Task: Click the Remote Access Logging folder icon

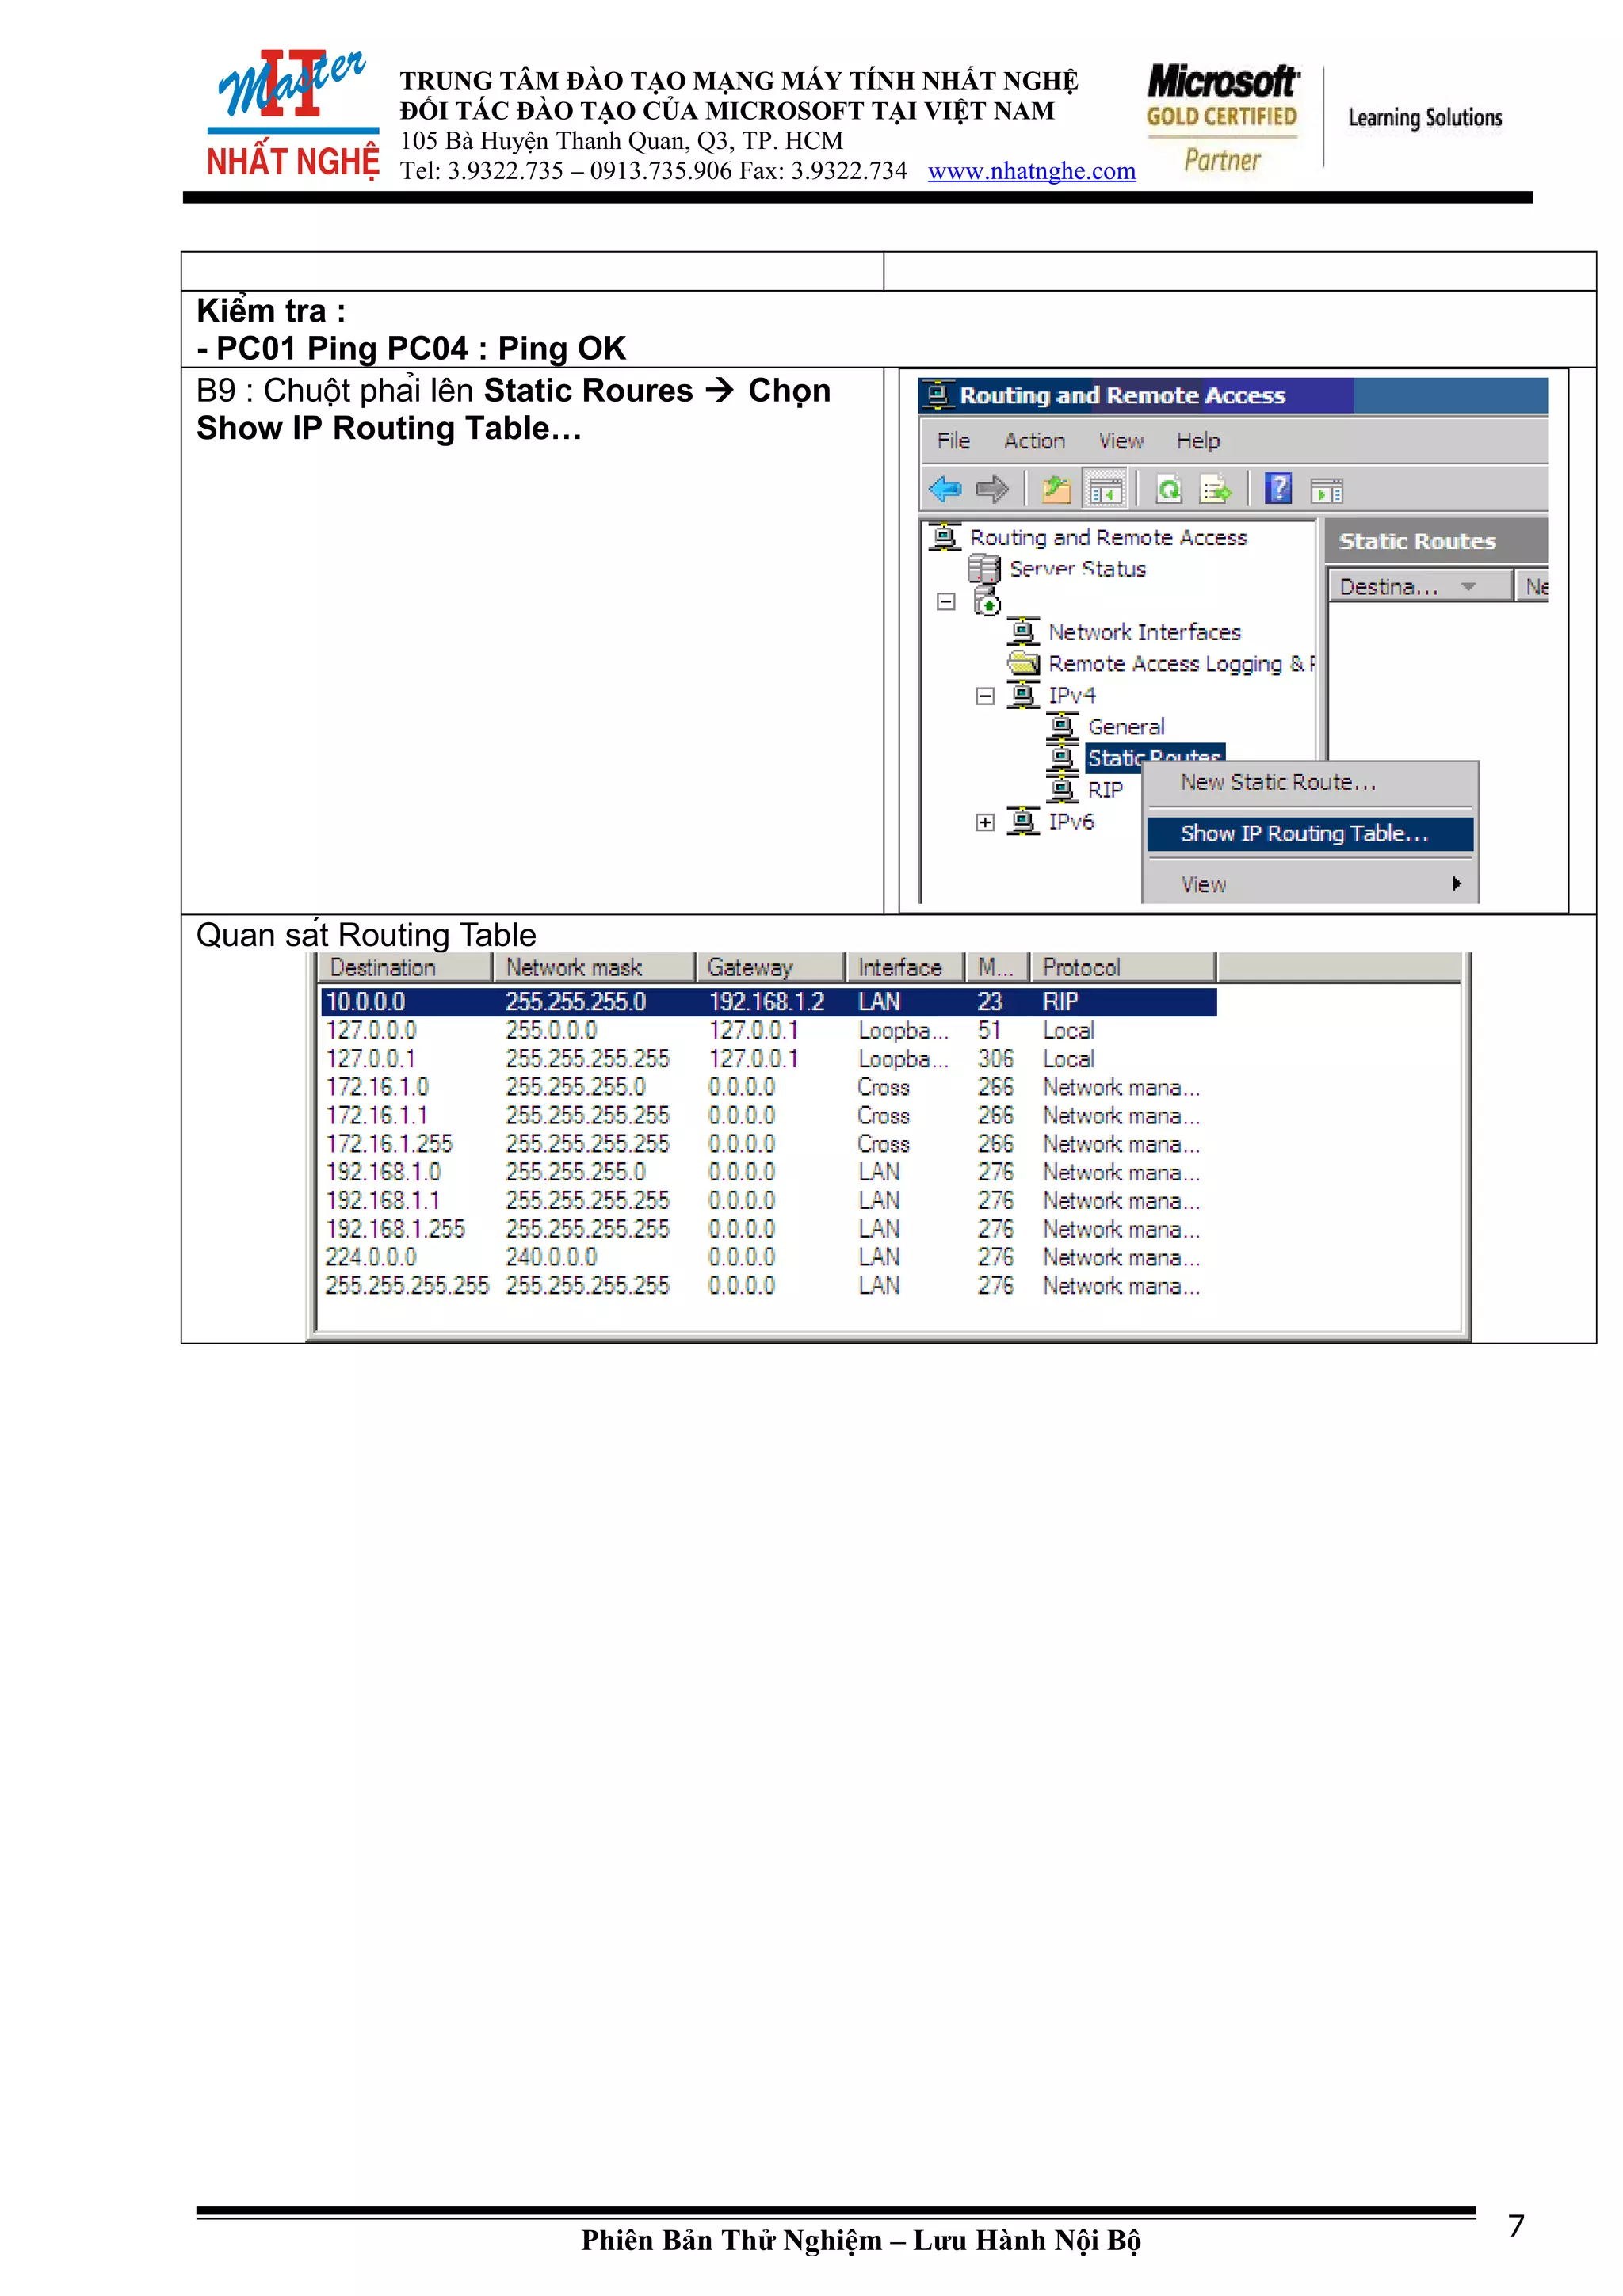Action: (x=1023, y=663)
